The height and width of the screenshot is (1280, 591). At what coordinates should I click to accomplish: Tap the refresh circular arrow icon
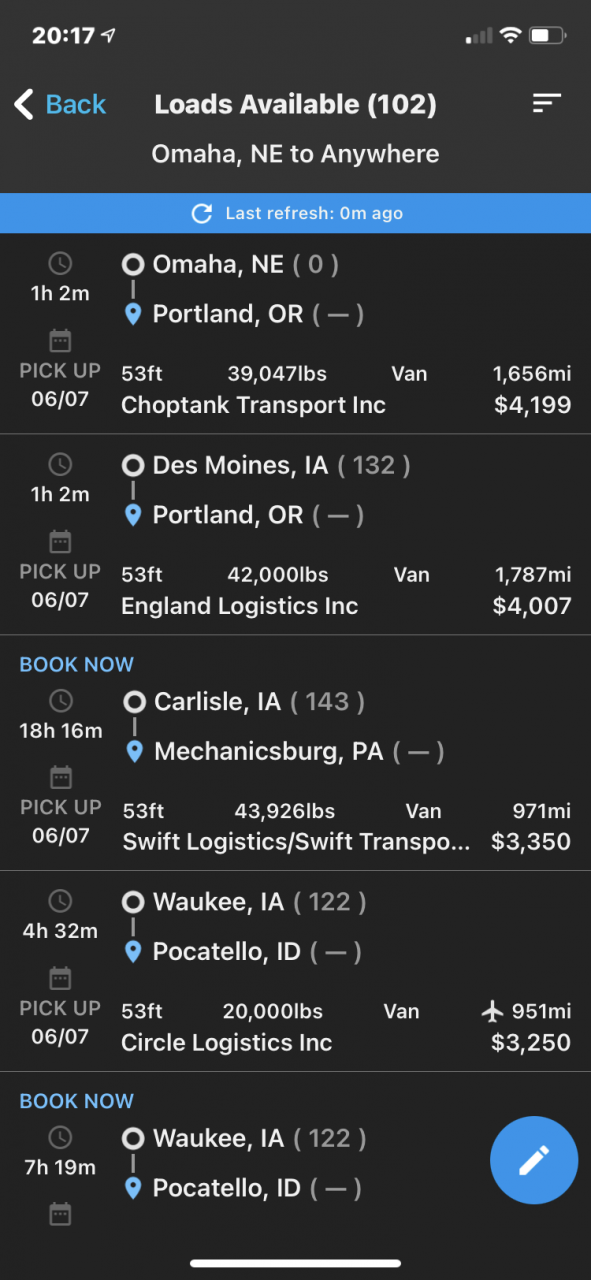(x=202, y=213)
